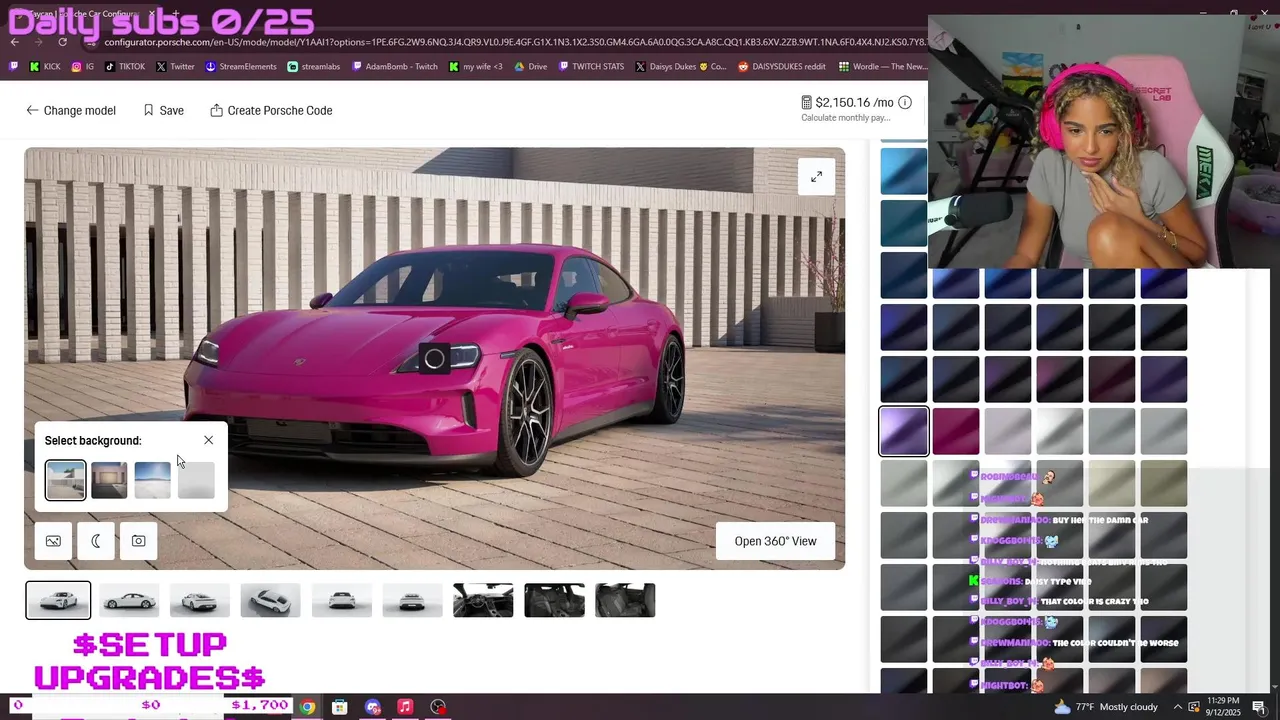Open Microsoft Store from the taskbar
This screenshot has width=1280, height=720.
pyautogui.click(x=340, y=707)
